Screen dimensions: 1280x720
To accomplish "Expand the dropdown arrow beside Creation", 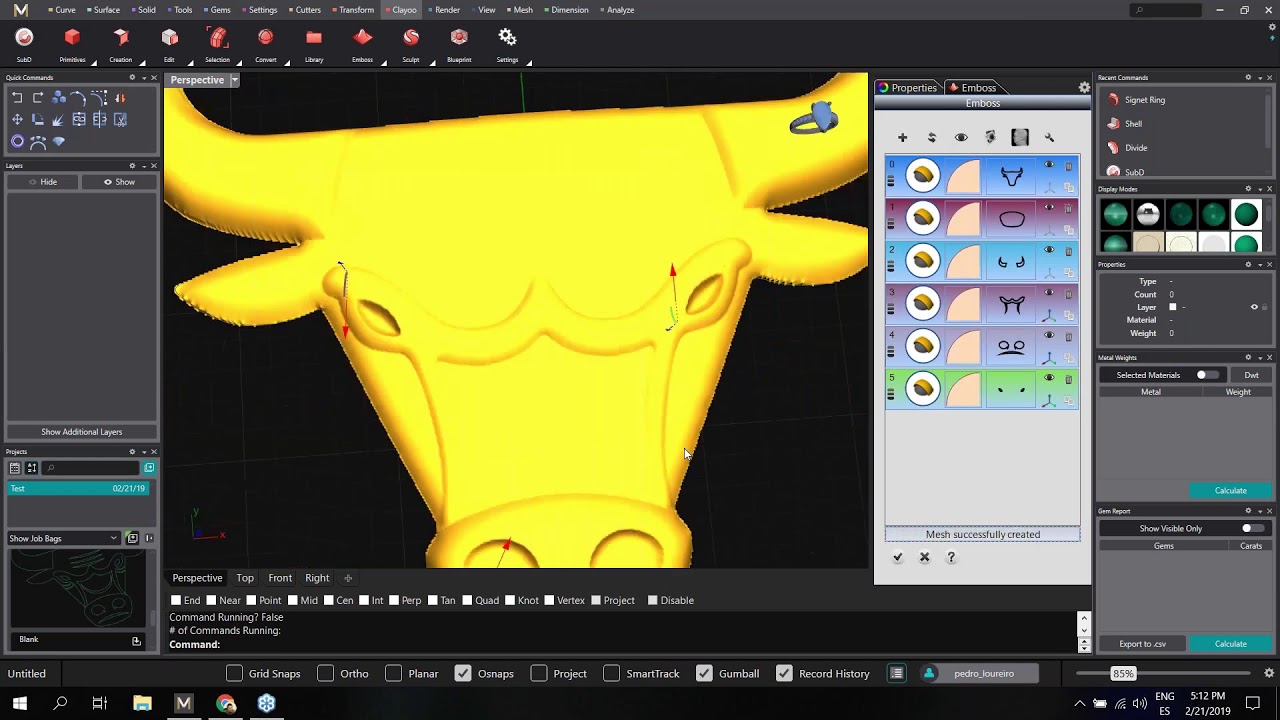I will pyautogui.click(x=142, y=61).
